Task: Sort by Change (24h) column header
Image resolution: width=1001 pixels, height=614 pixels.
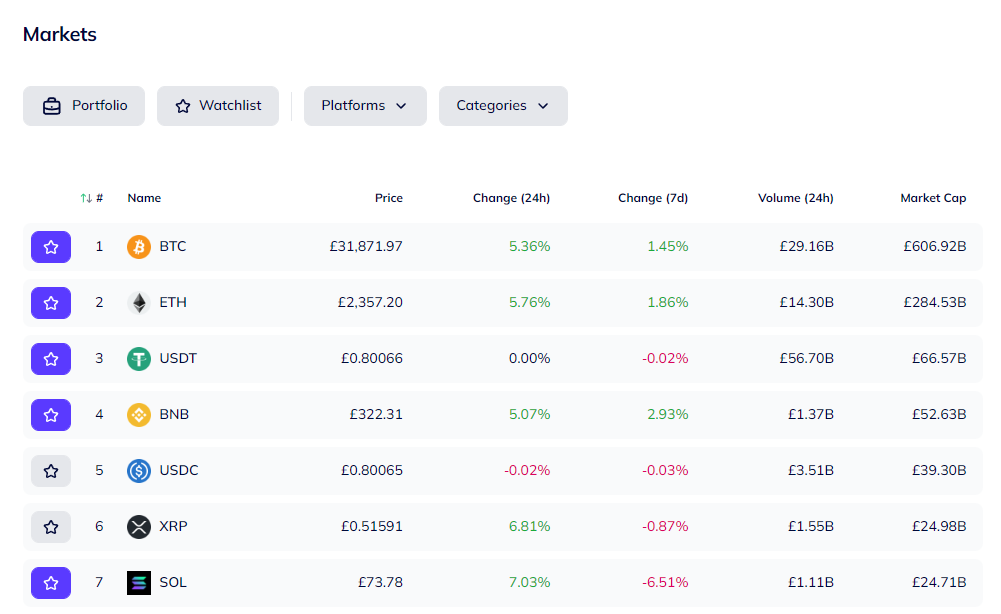Action: click(511, 198)
